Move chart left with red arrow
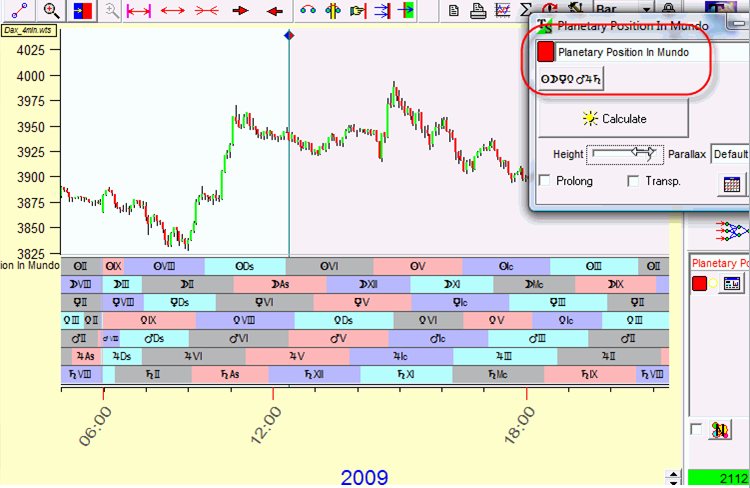Screen dimensions: 750x488 click(274, 11)
